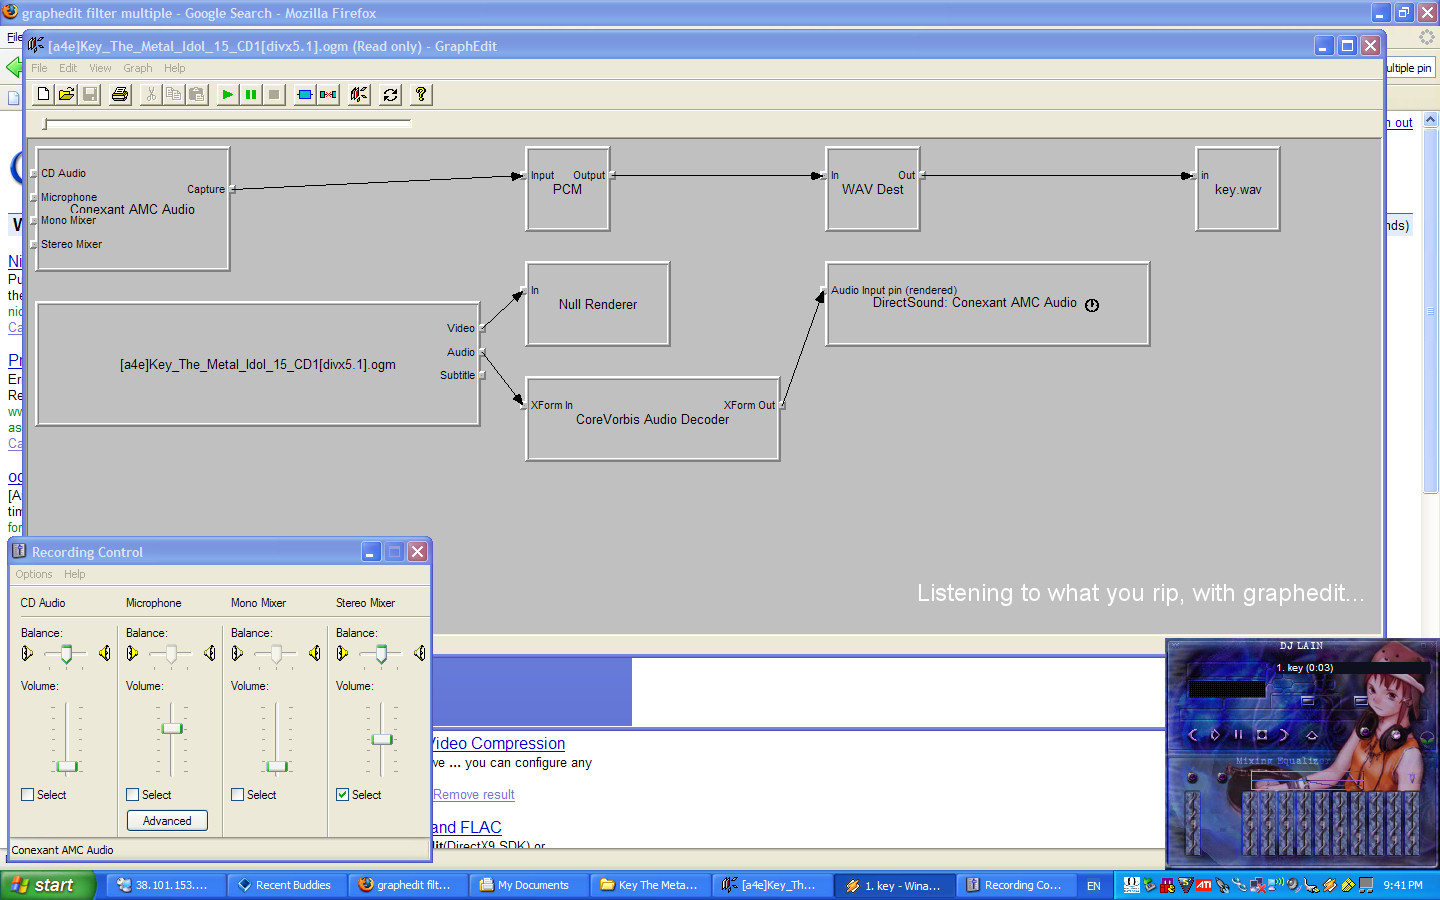Click the Microphone Advanced button
This screenshot has height=900, width=1440.
click(167, 821)
